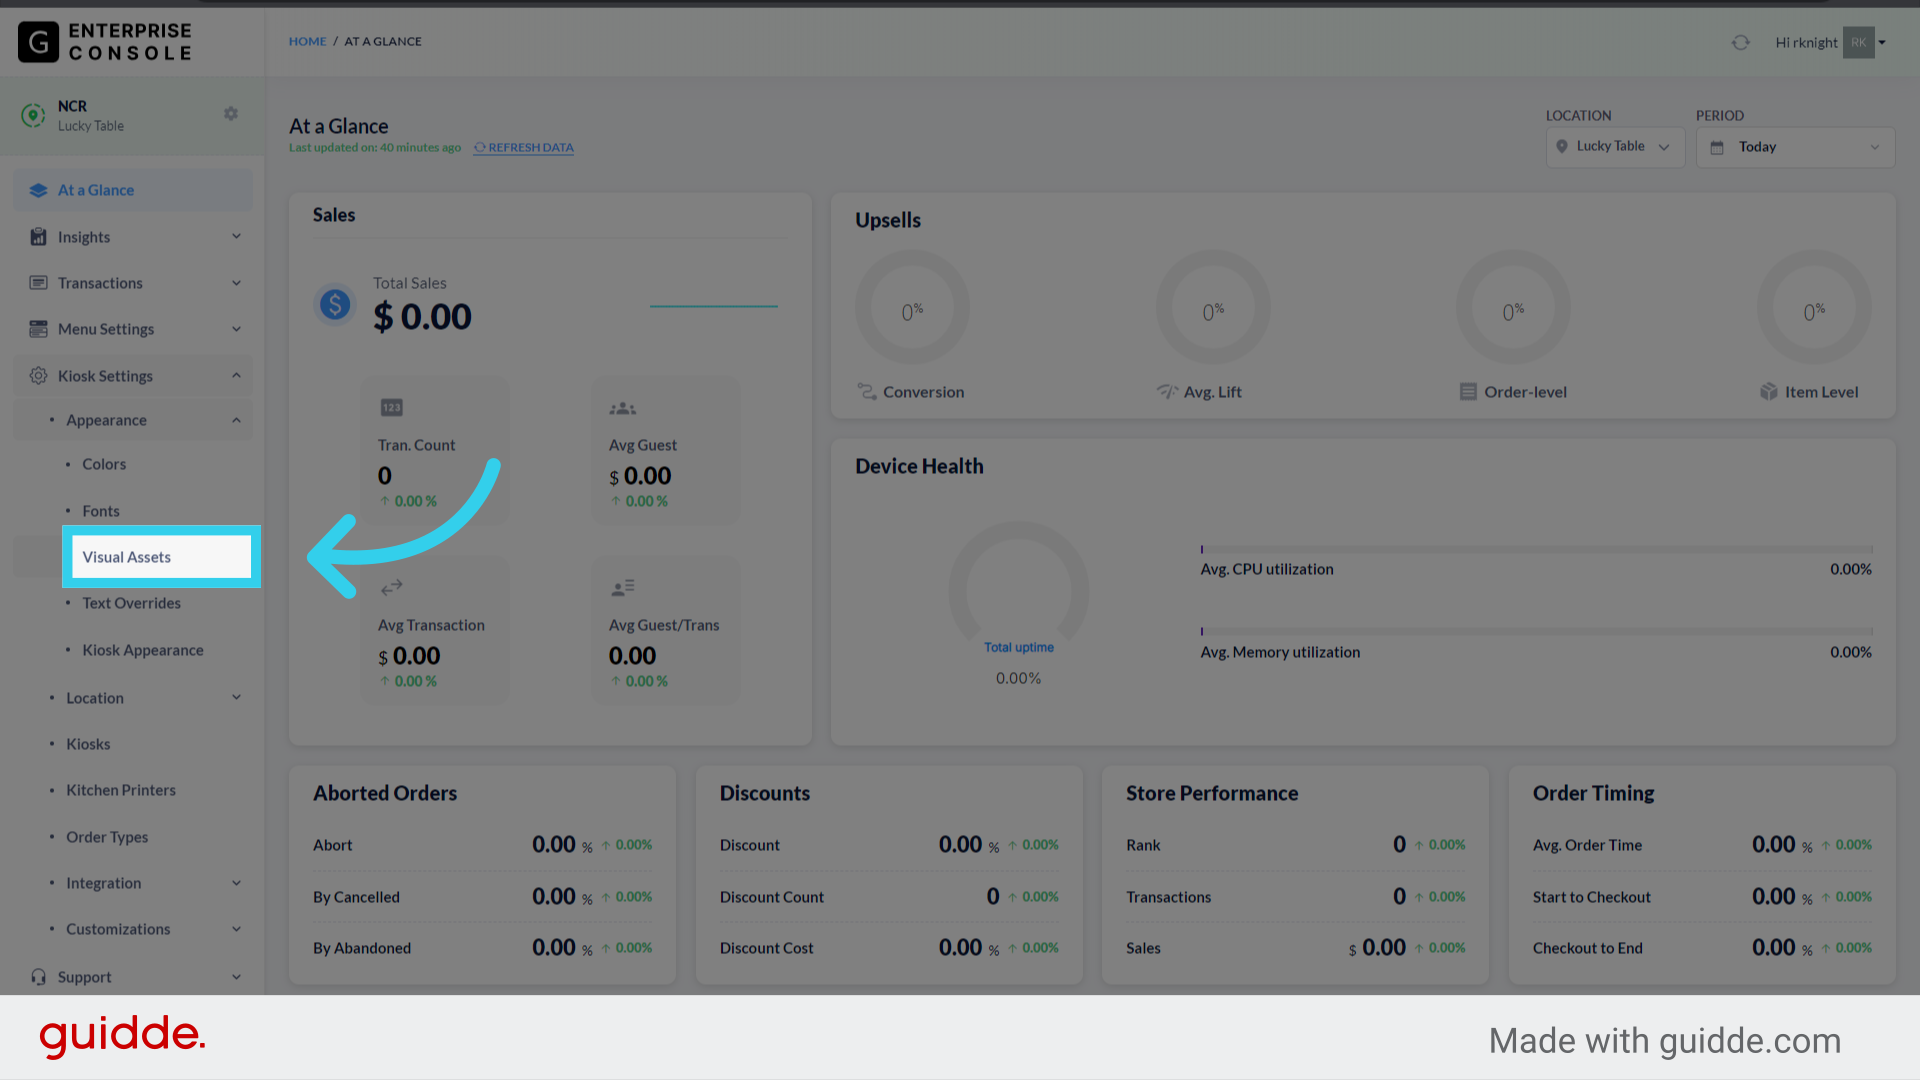Select At a Glance in sidebar
The height and width of the screenshot is (1080, 1920).
[x=133, y=190]
